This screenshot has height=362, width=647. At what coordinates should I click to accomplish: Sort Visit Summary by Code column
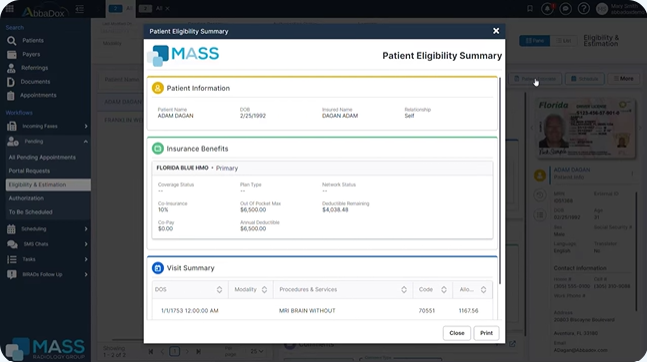(x=444, y=290)
